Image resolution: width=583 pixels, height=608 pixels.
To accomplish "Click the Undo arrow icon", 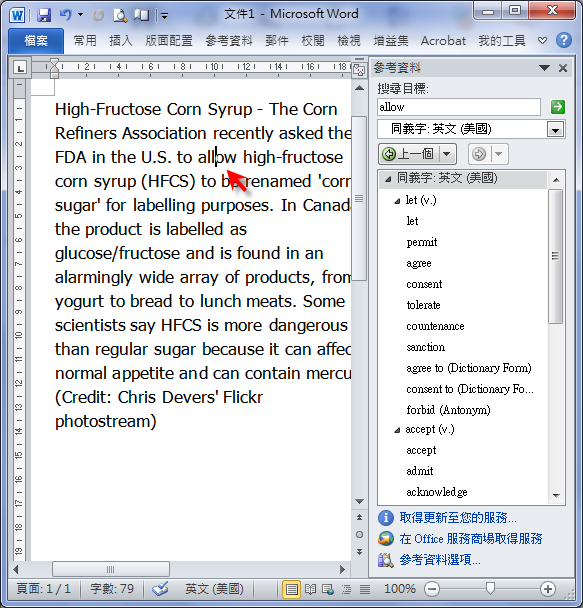I will pyautogui.click(x=65, y=15).
